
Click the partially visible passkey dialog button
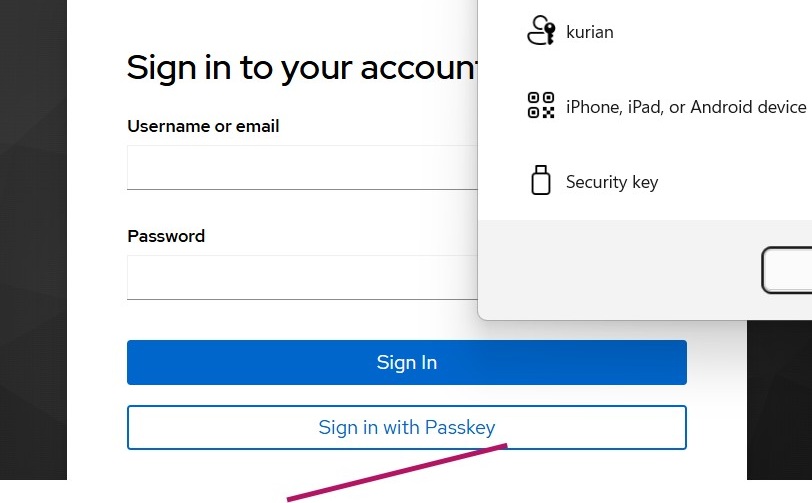pyautogui.click(x=790, y=270)
